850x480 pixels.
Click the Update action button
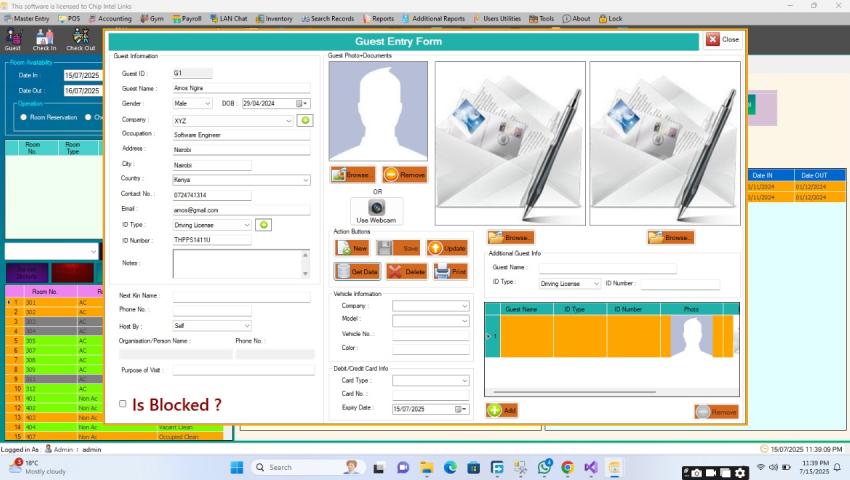[x=447, y=248]
